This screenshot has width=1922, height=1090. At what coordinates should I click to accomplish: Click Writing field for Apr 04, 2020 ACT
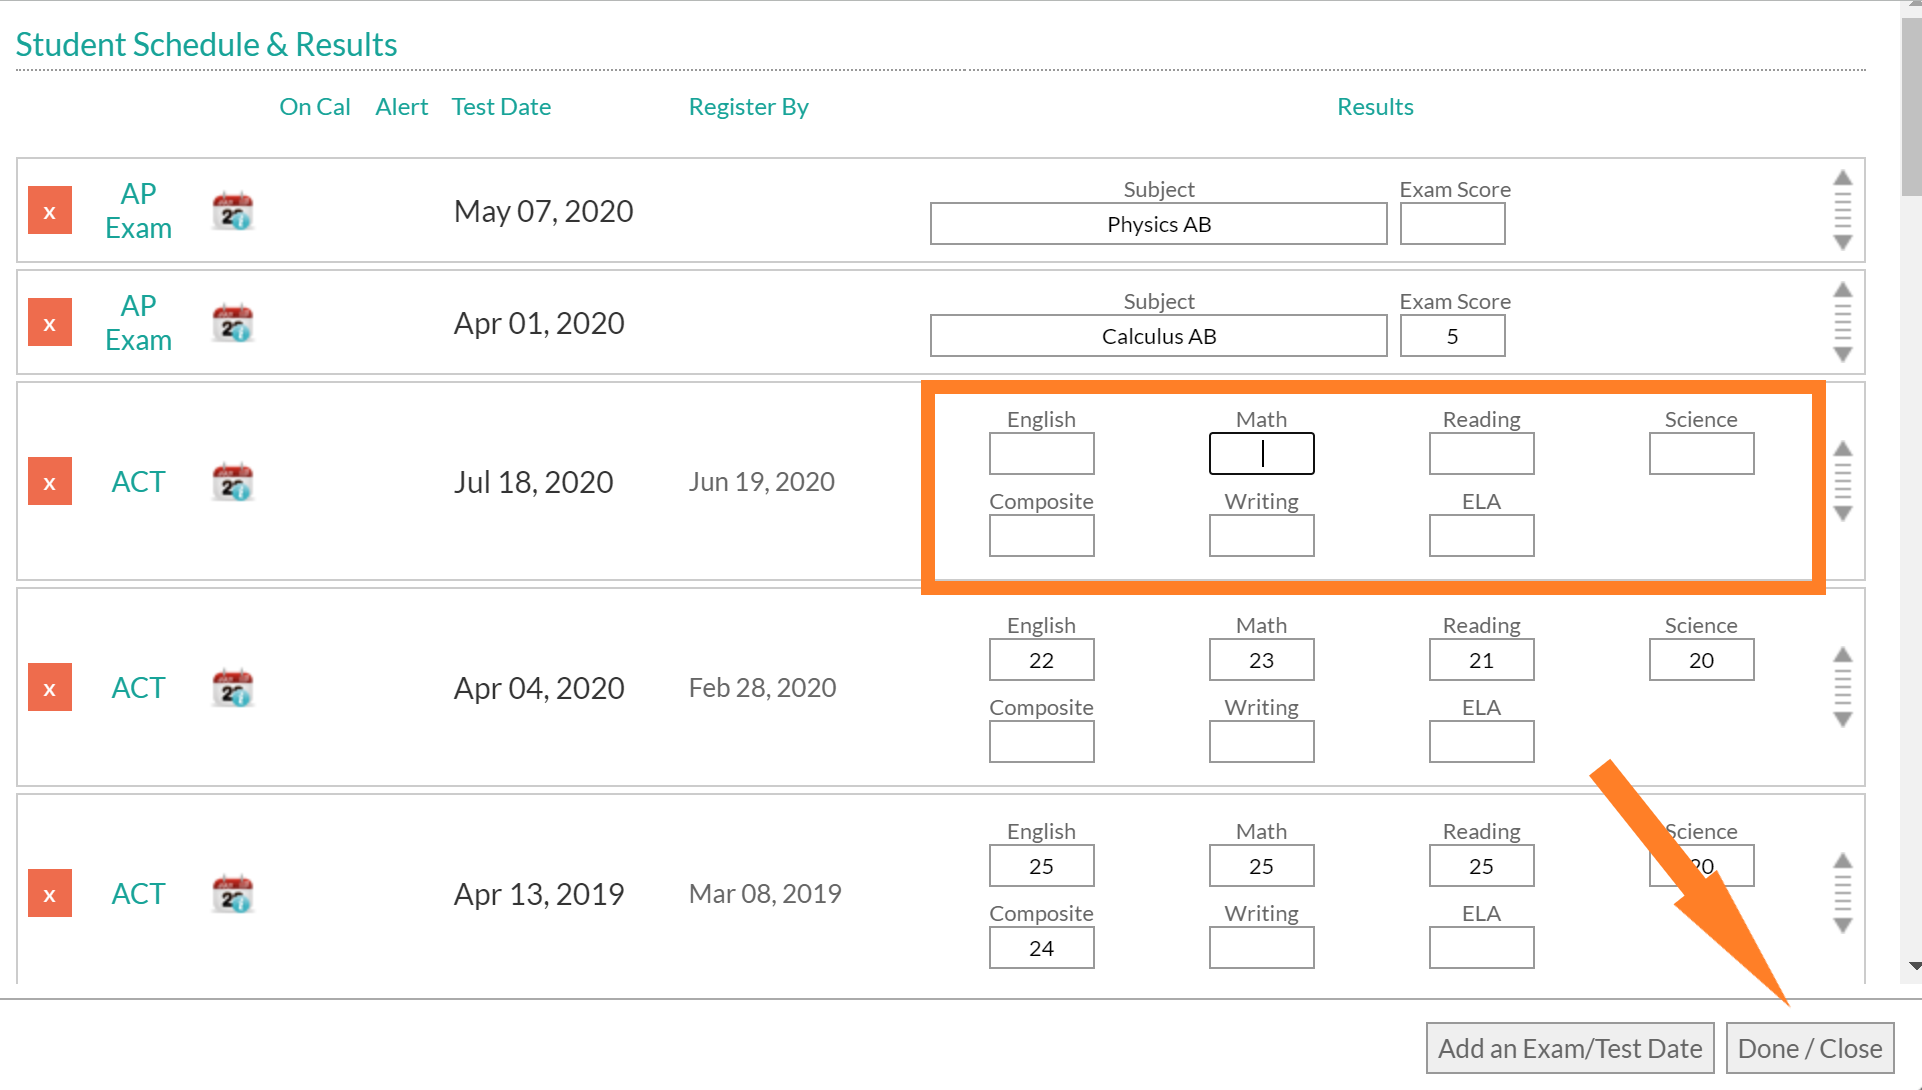pos(1261,742)
